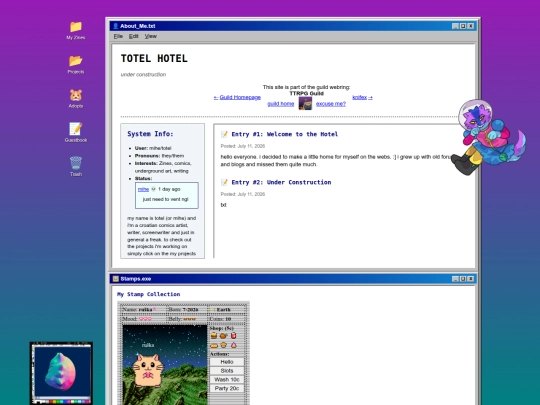Follow the Guild Homepage webring link
Viewport: 540px width, 405px height.
point(237,97)
